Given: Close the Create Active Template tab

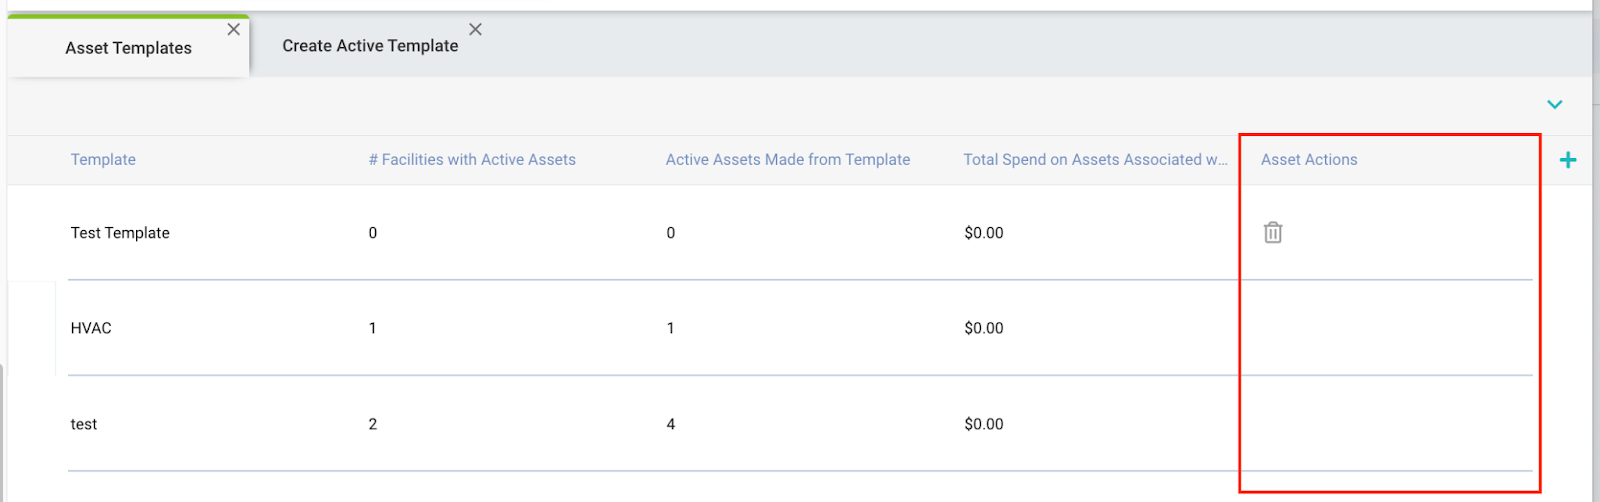Looking at the screenshot, I should [475, 30].
